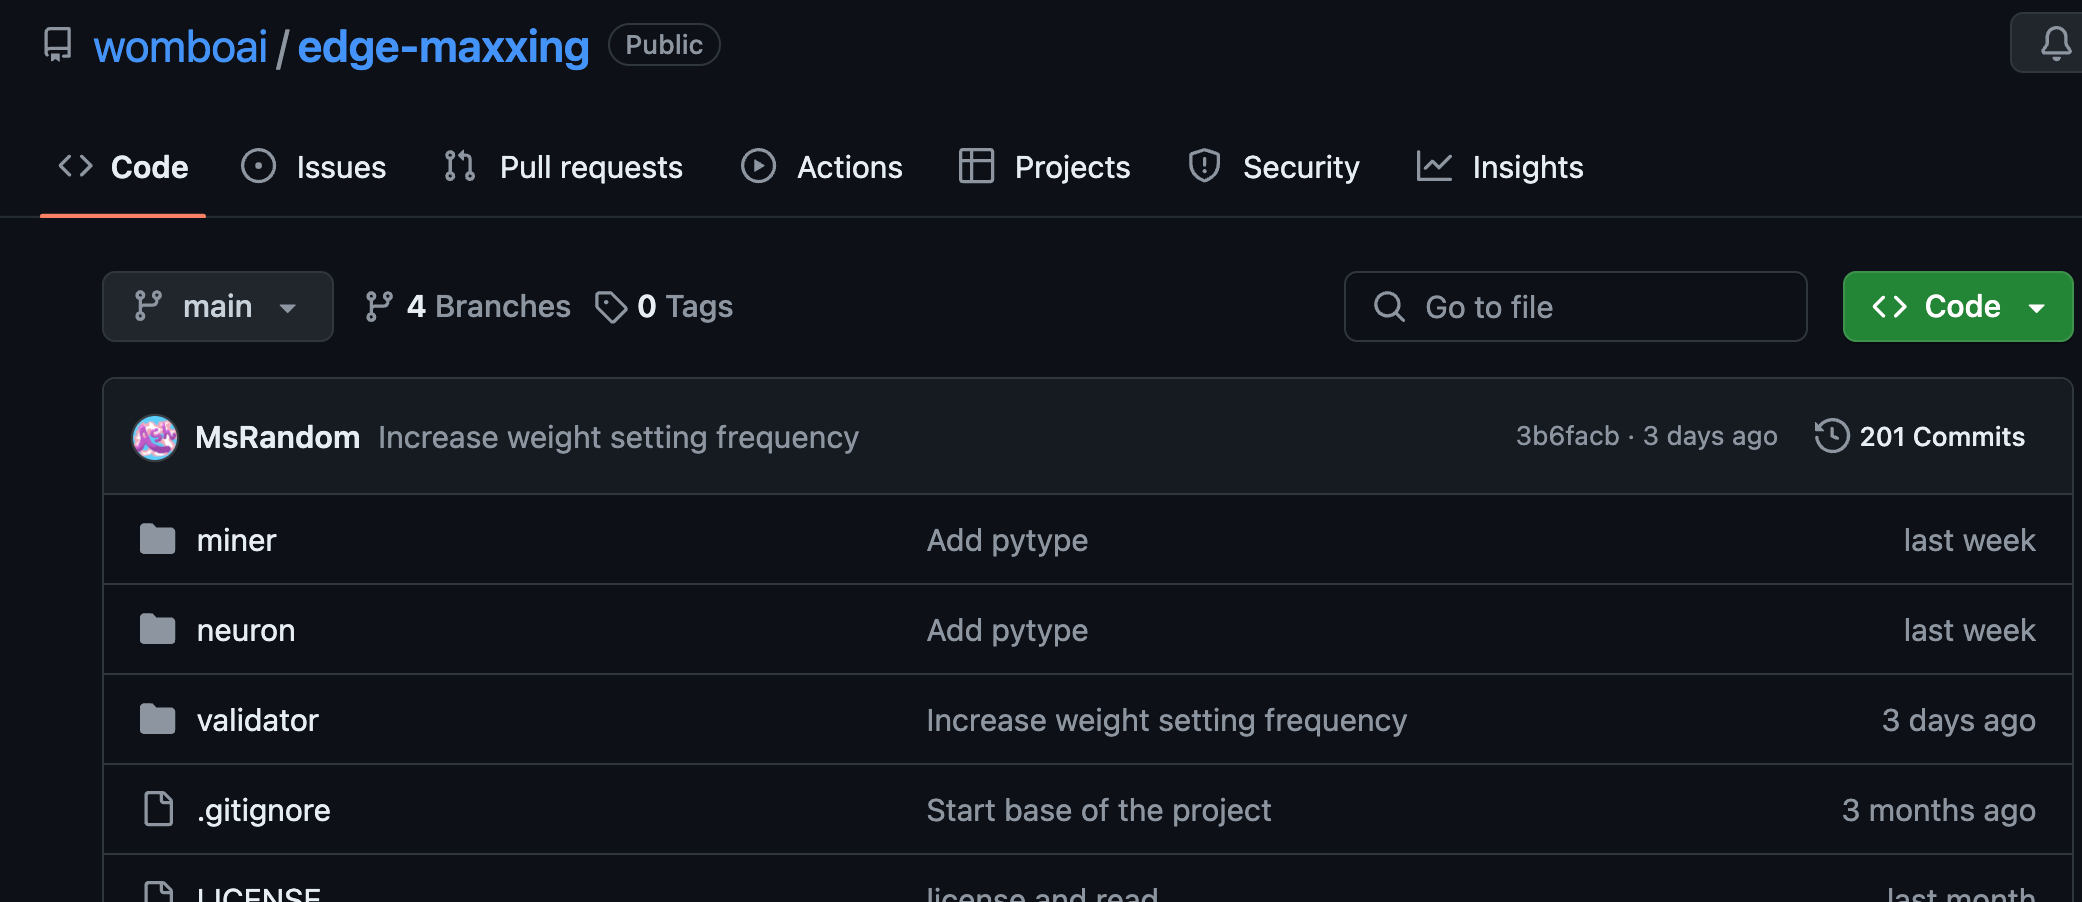Switch to the Pull requests tab
Viewport: 2082px width, 902px height.
pos(564,167)
